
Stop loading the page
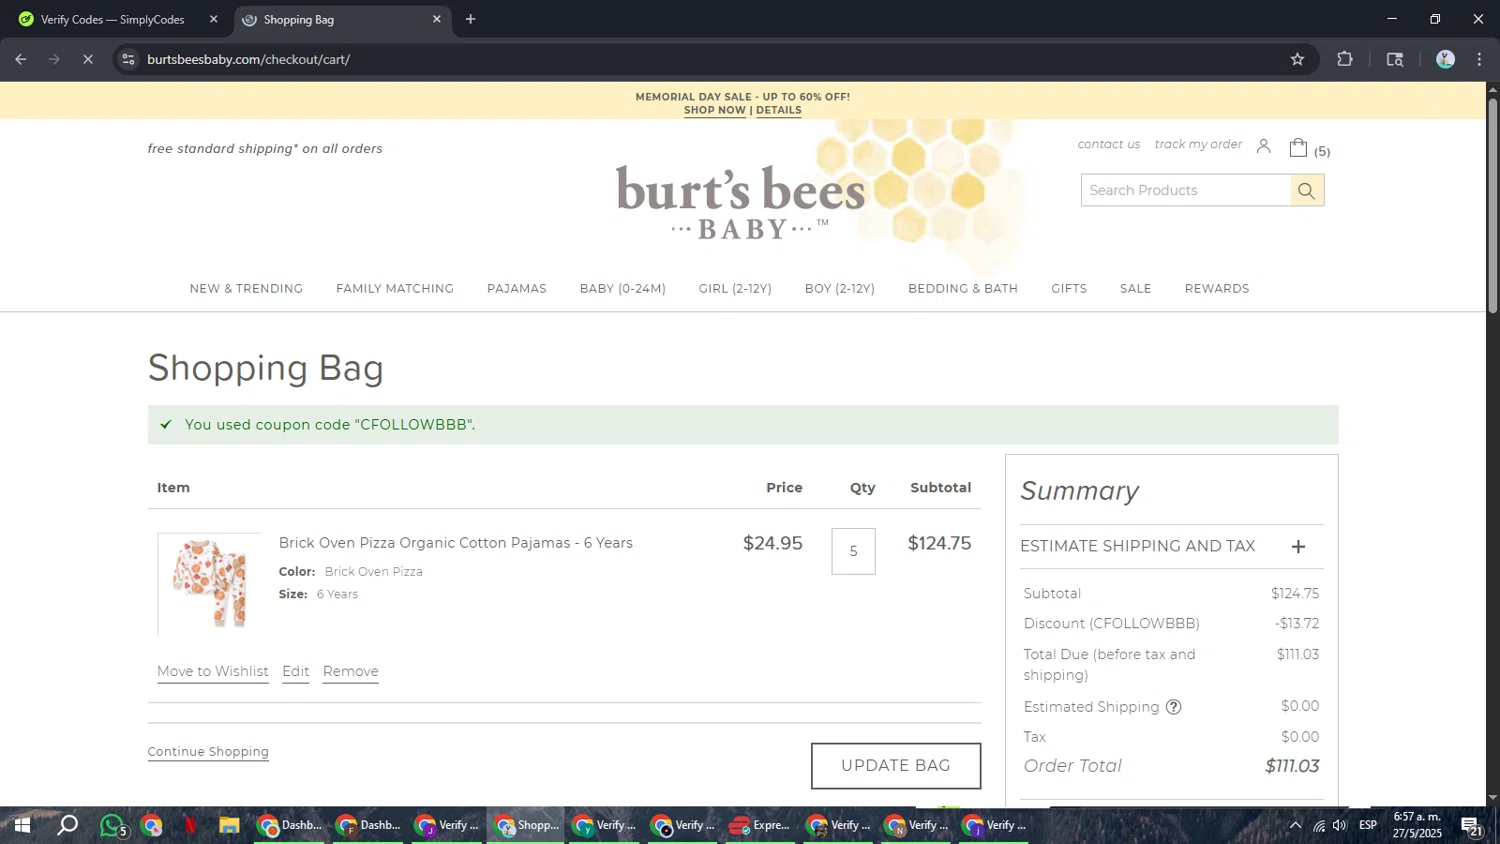(88, 60)
